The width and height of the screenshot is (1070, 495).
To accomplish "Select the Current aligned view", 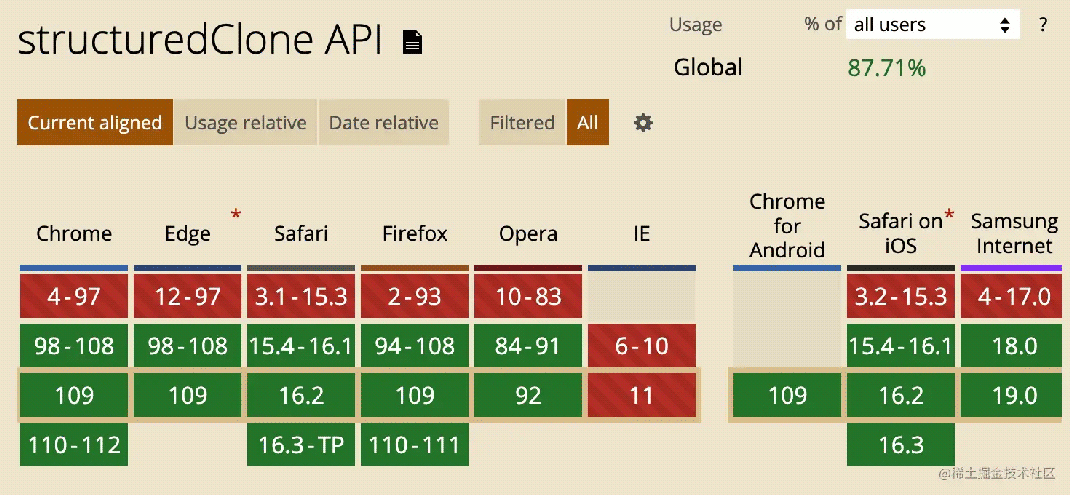I will pyautogui.click(x=95, y=123).
